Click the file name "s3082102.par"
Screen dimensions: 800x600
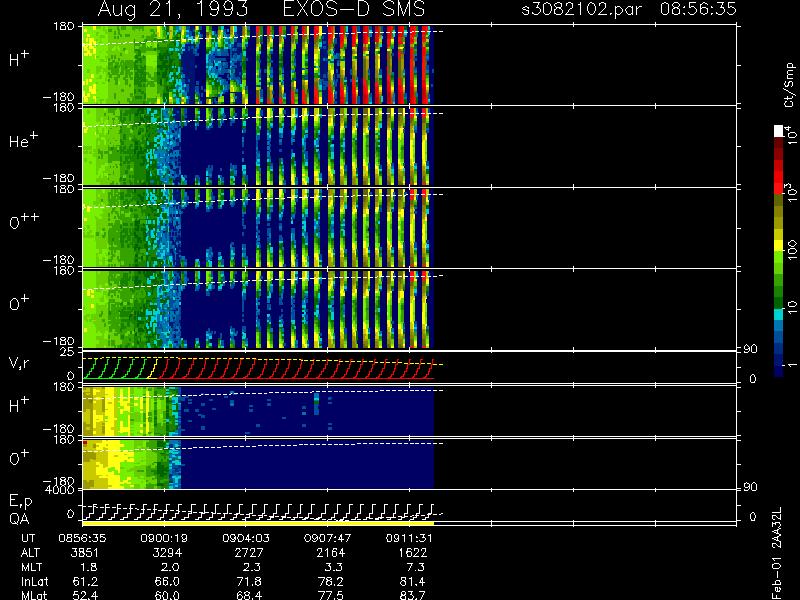click(x=582, y=10)
